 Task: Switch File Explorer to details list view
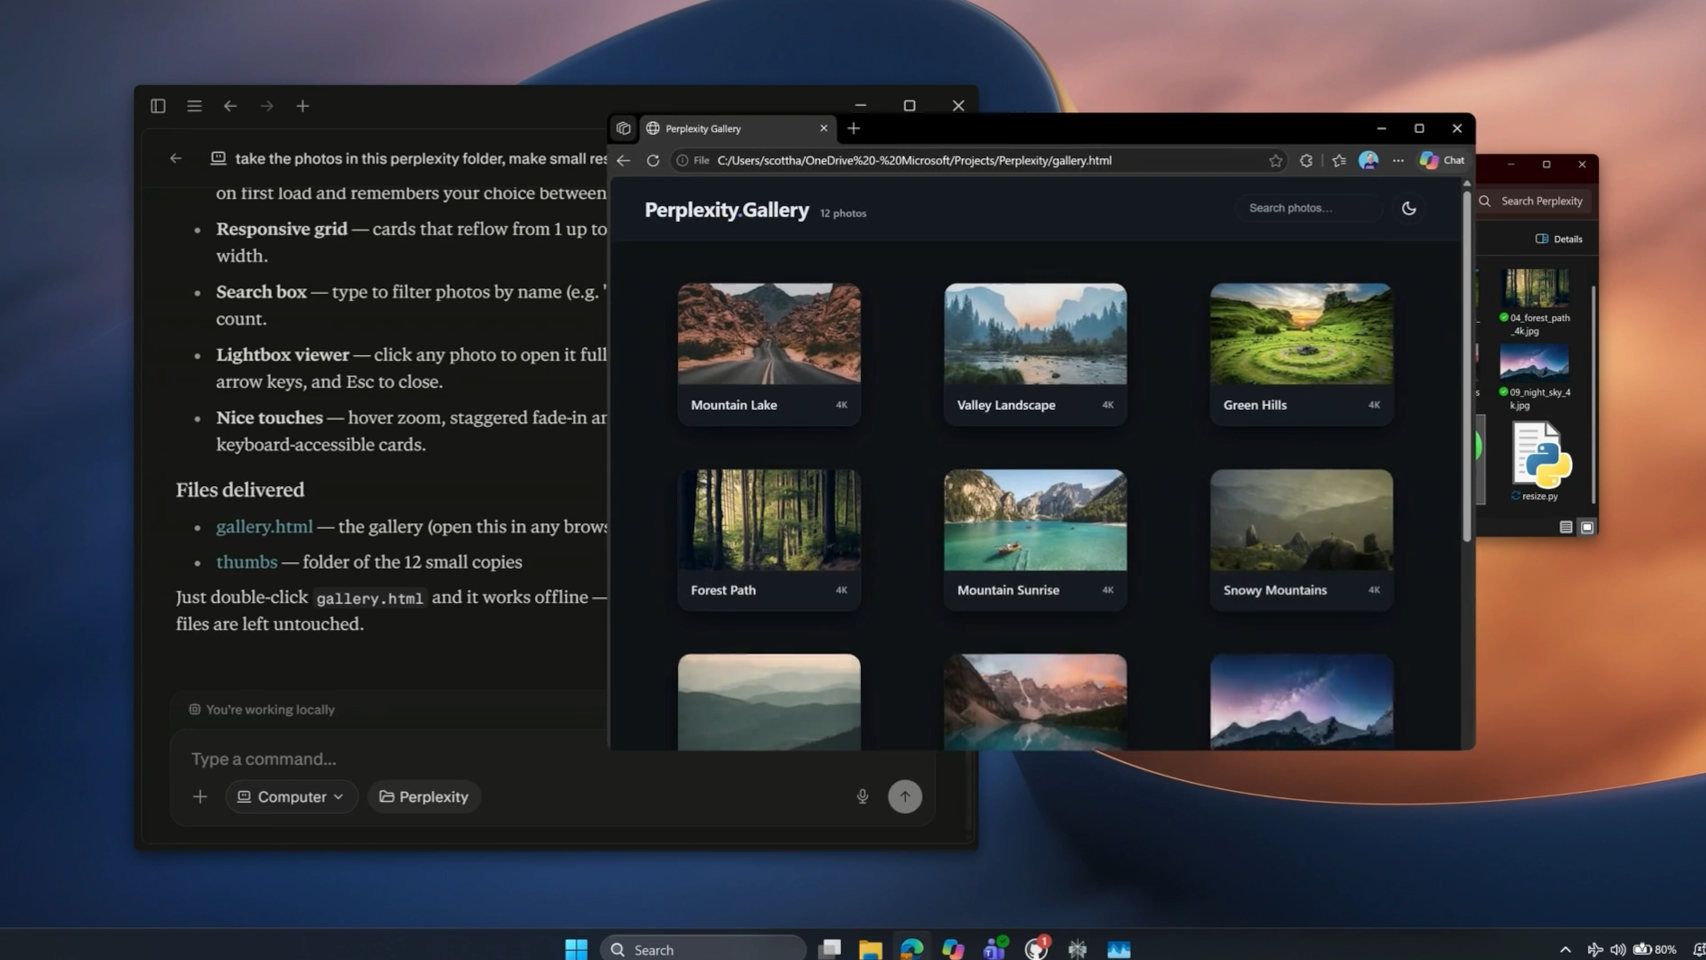pyautogui.click(x=1566, y=527)
